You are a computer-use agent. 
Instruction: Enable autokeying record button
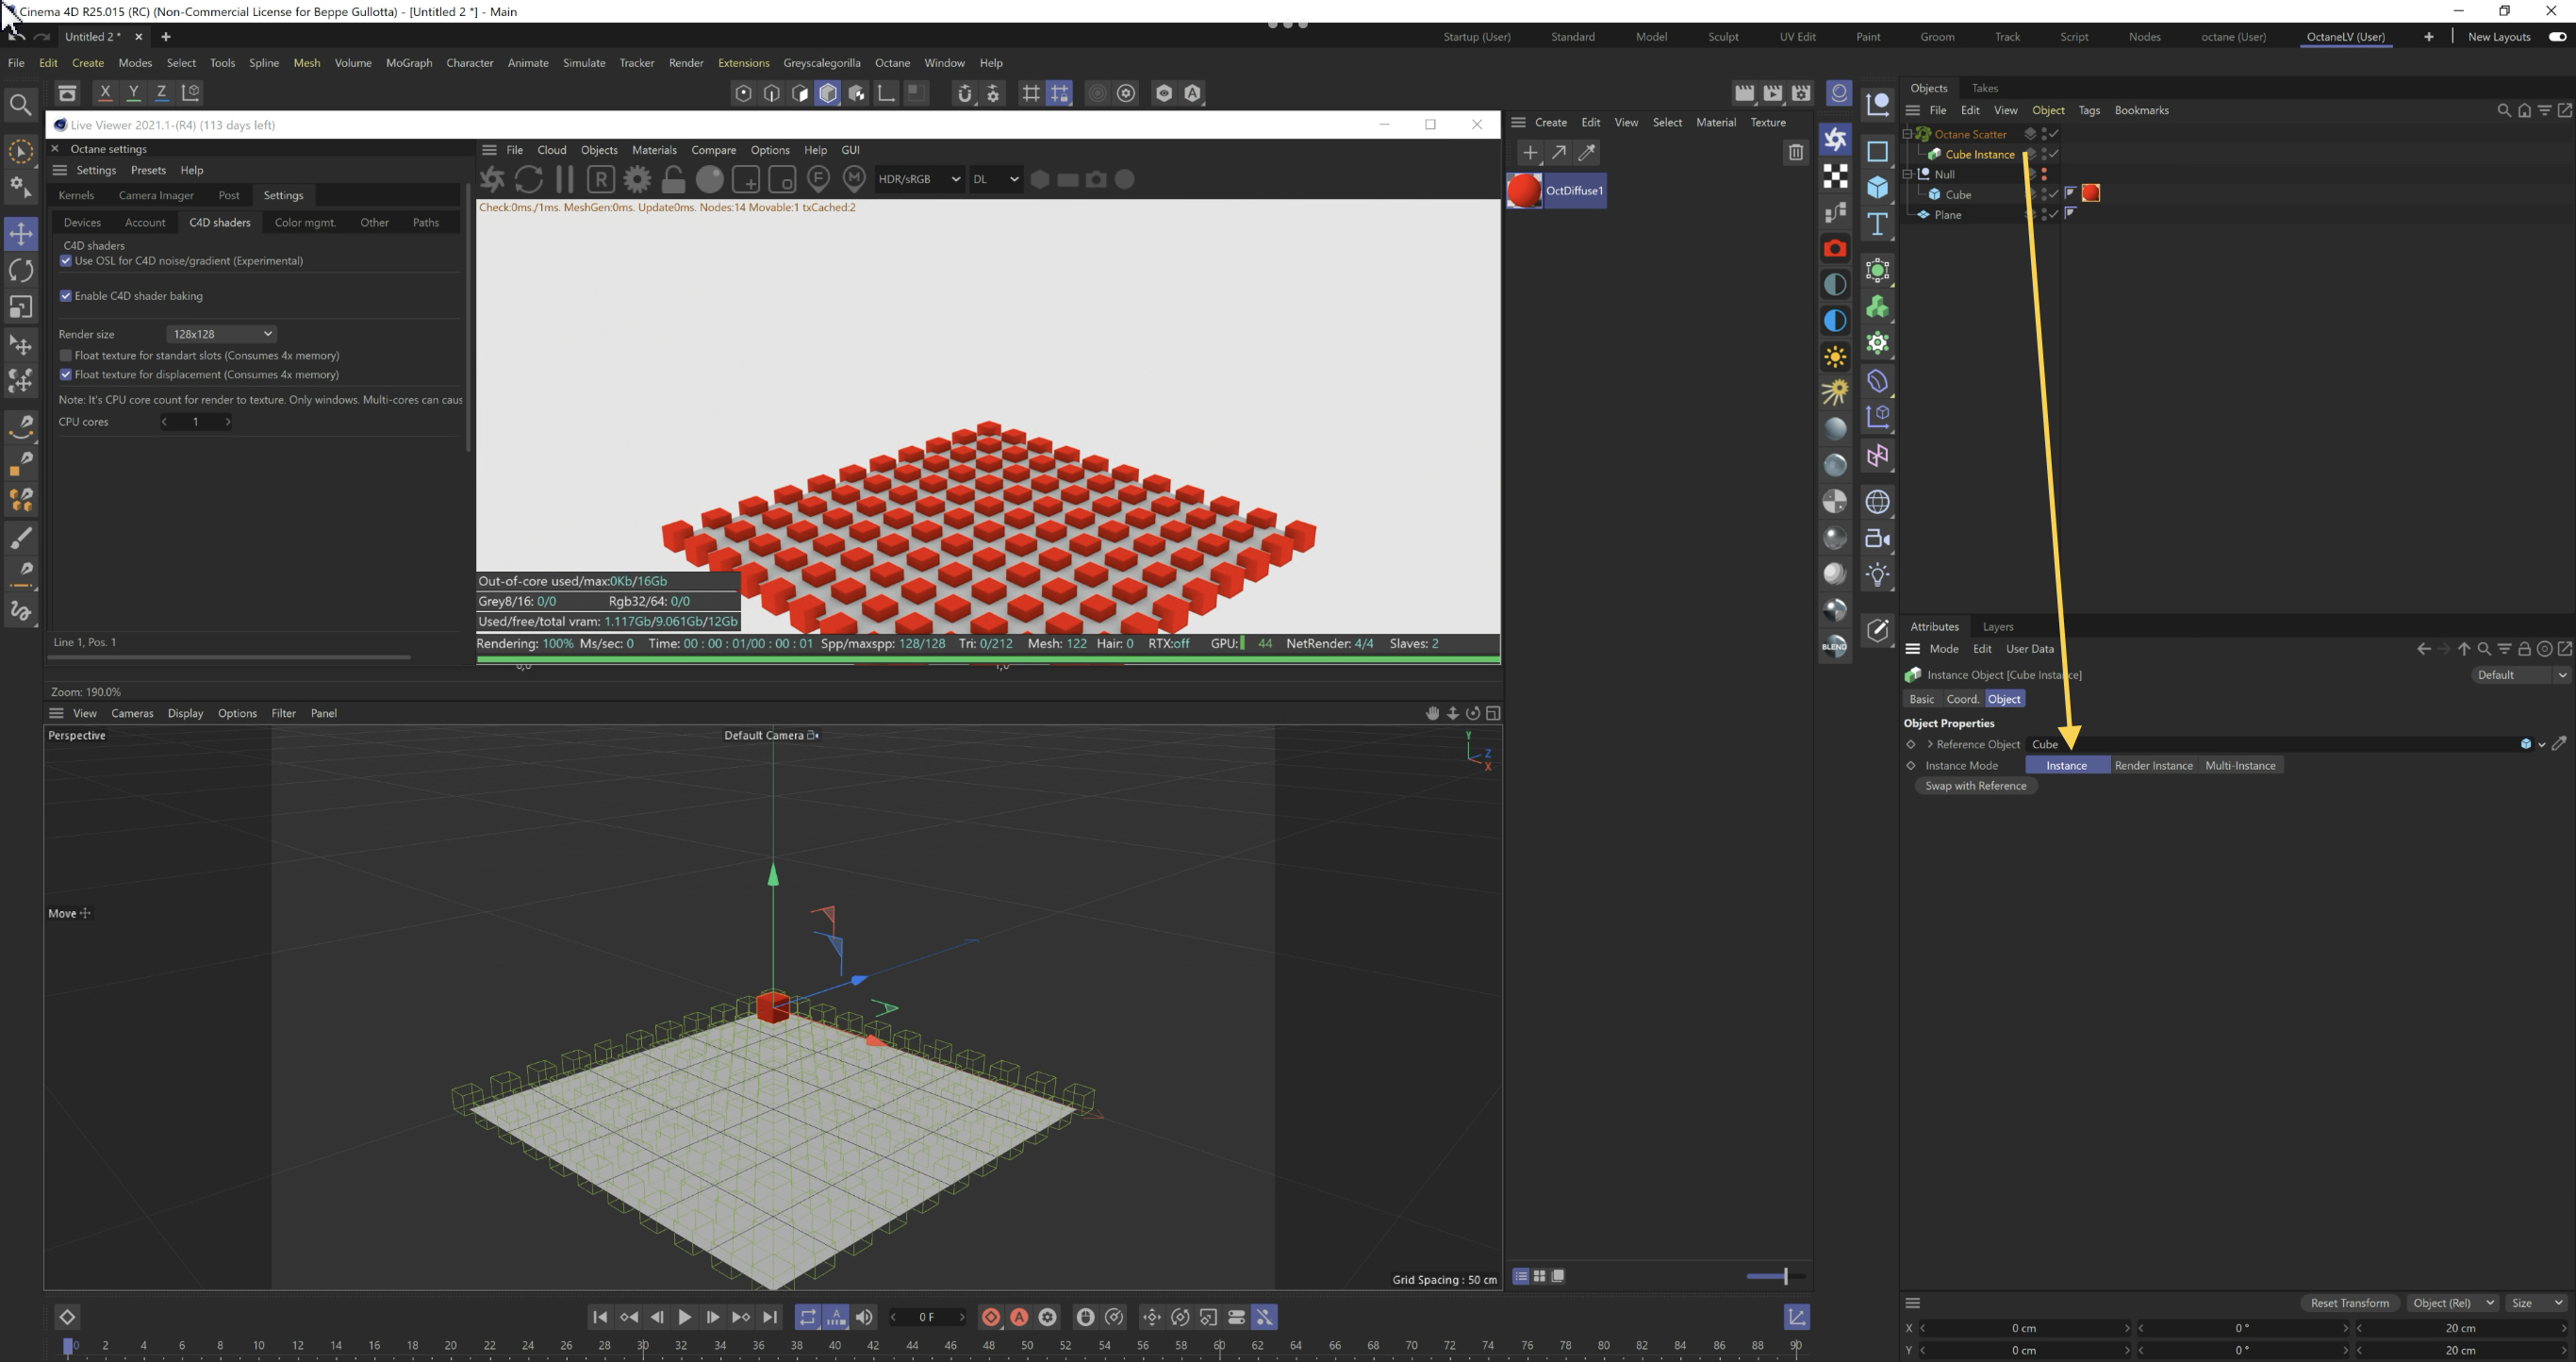(1019, 1317)
